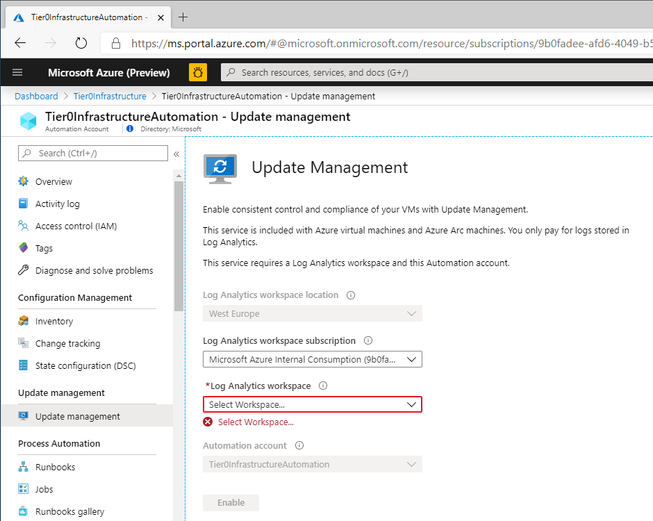Click the Microsoft Azure (Preview) title
Image resolution: width=653 pixels, height=521 pixels.
click(109, 72)
